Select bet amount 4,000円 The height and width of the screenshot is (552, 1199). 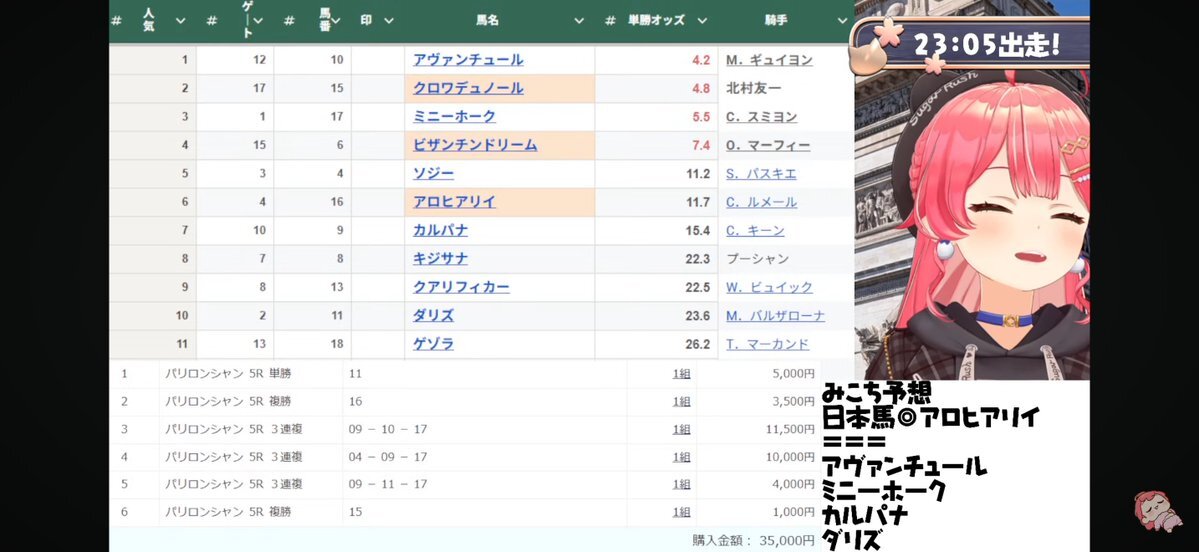(x=794, y=484)
